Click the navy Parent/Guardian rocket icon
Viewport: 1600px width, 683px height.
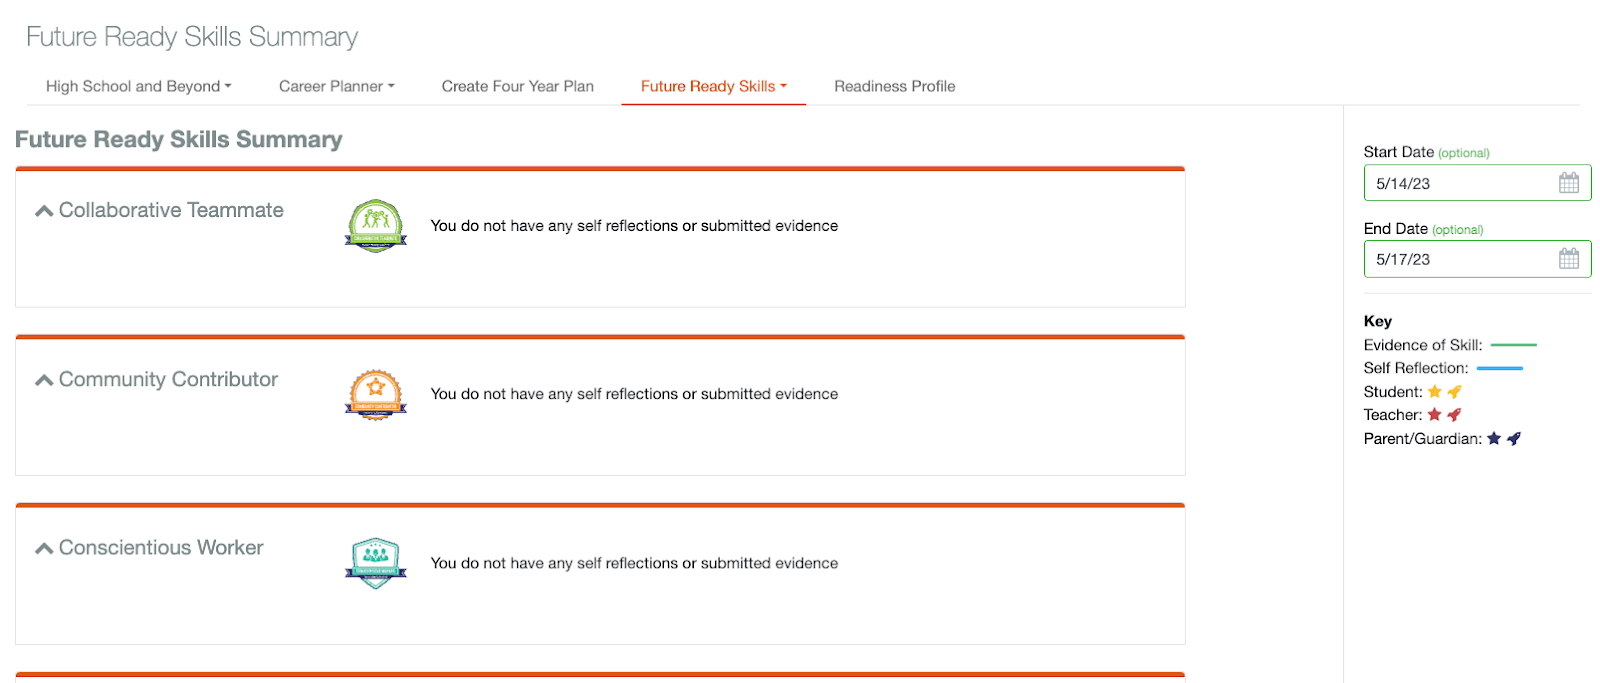pyautogui.click(x=1514, y=439)
